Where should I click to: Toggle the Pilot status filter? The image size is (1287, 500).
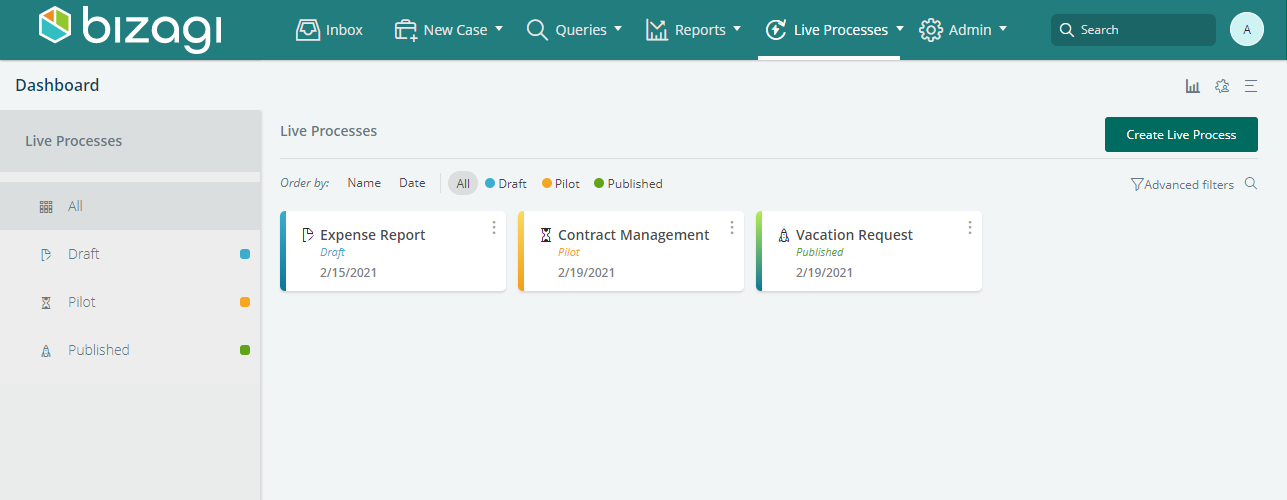point(561,184)
